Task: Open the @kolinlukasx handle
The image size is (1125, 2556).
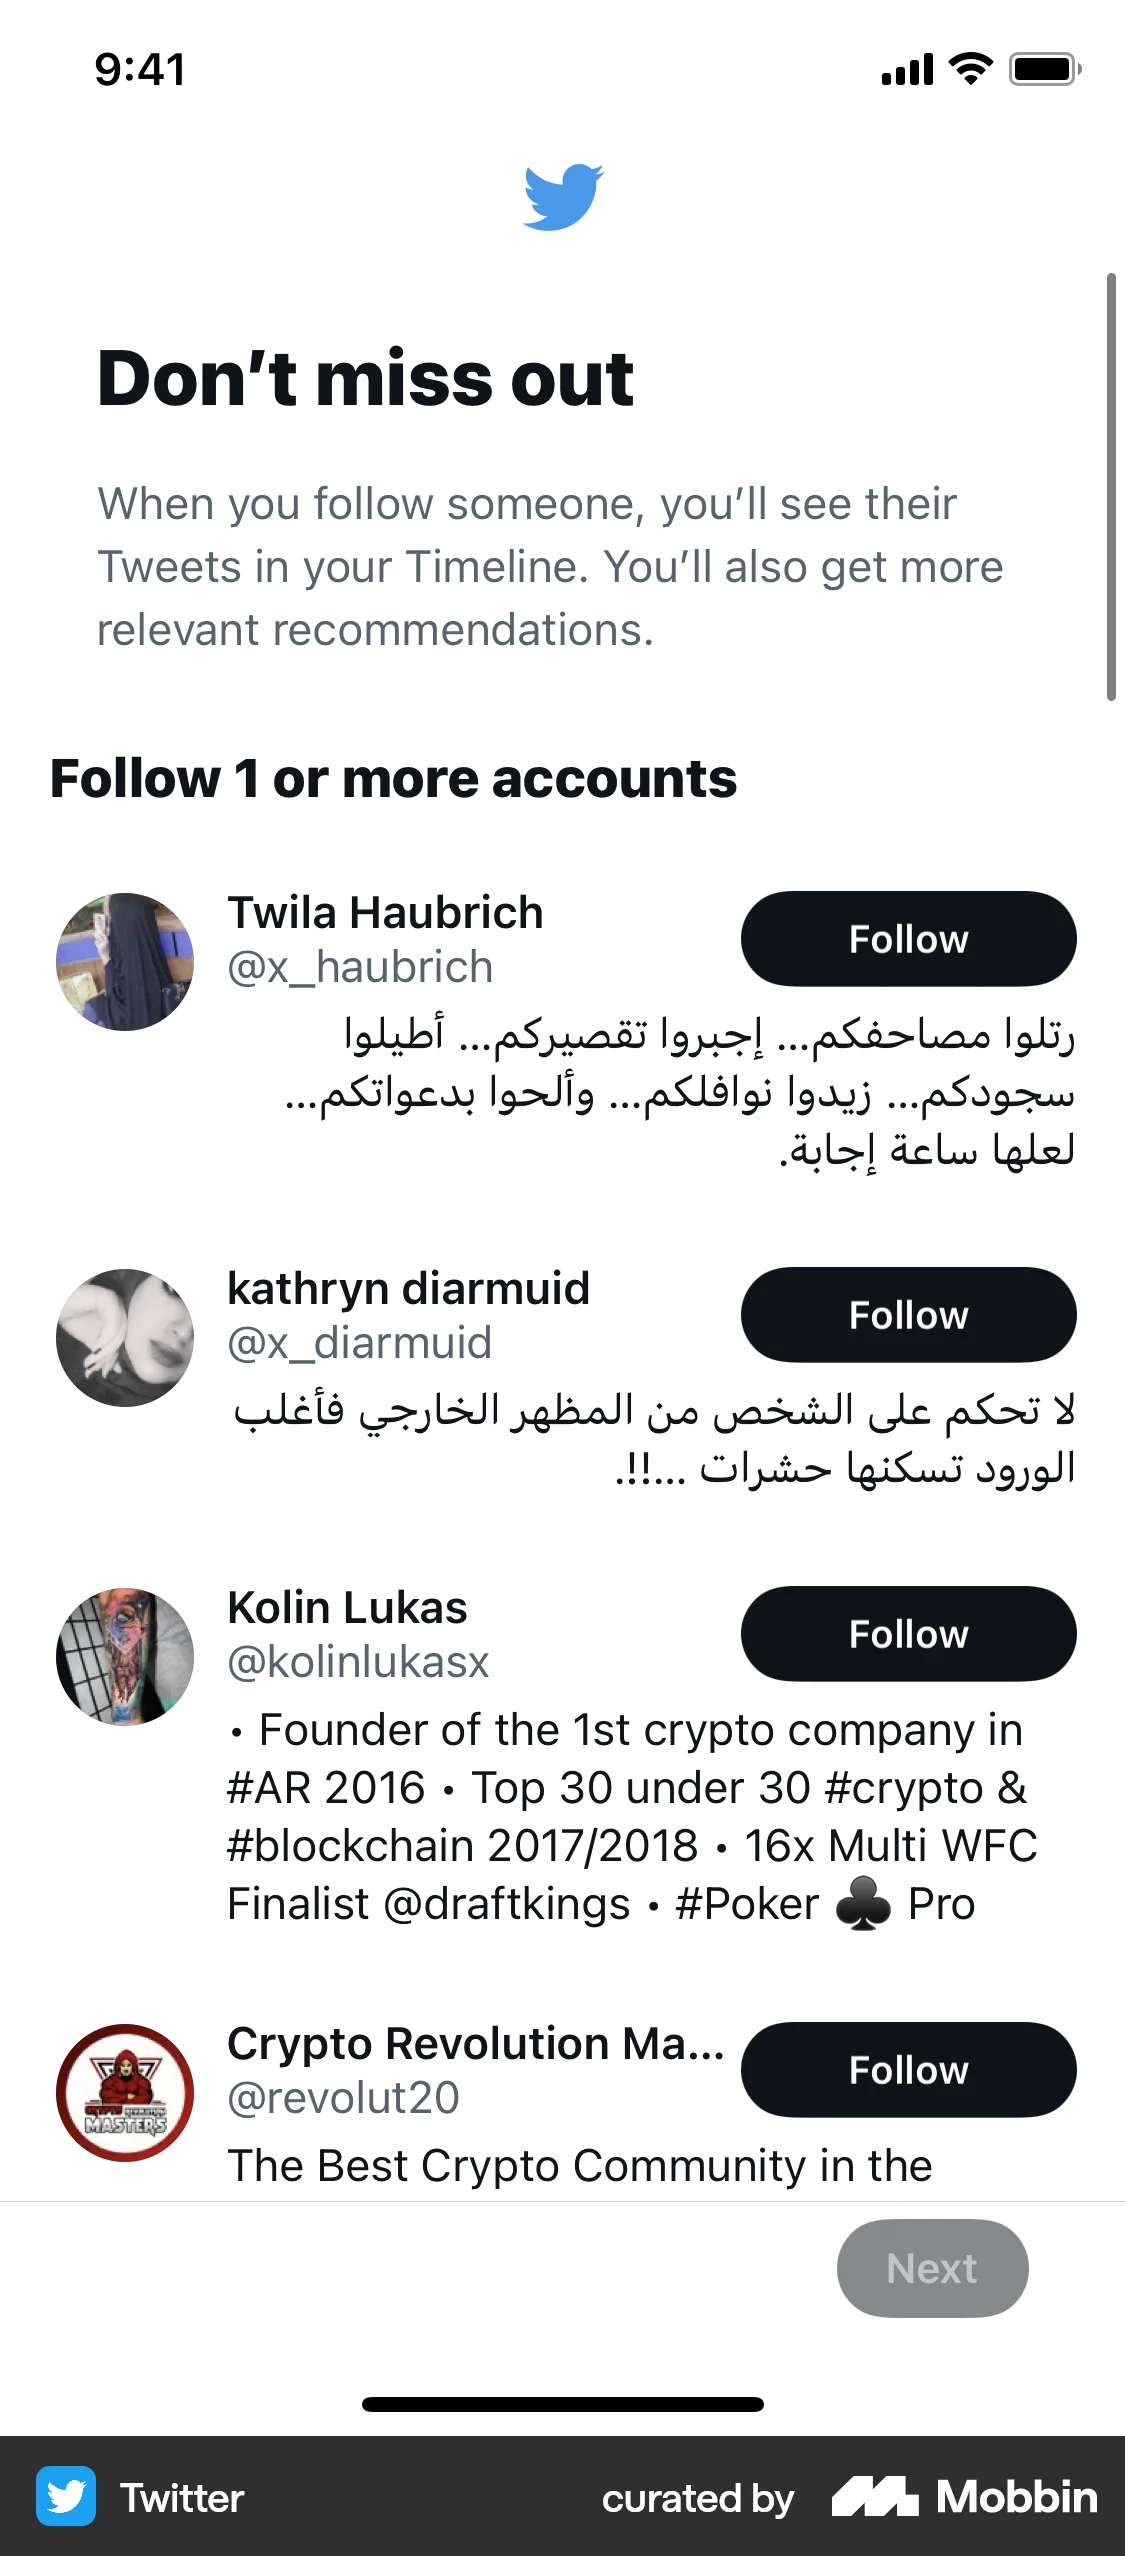Action: click(357, 1662)
